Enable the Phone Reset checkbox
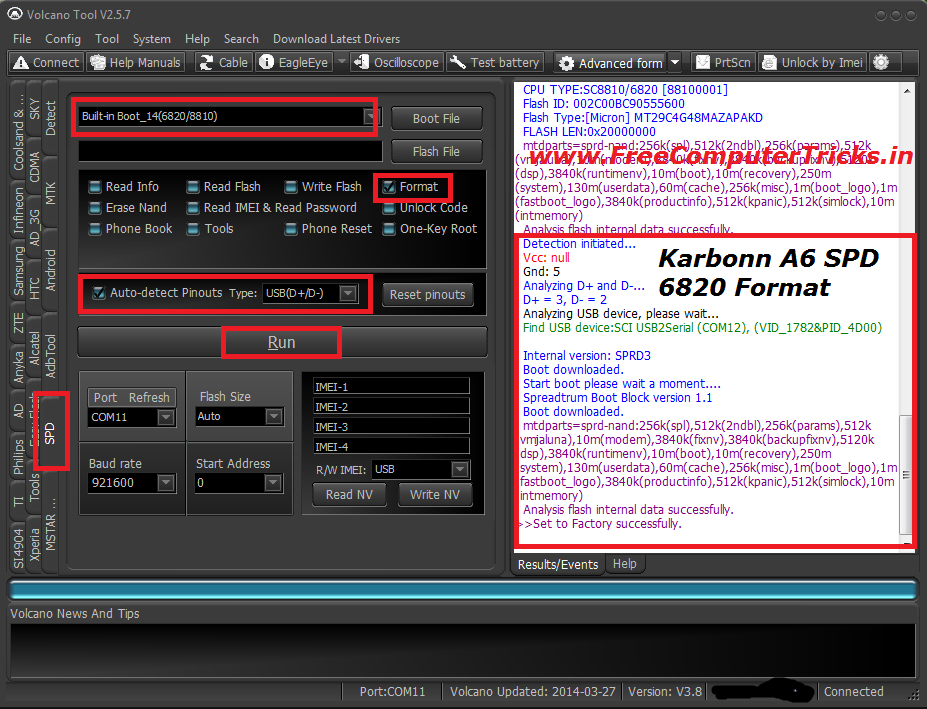This screenshot has width=927, height=709. pos(290,229)
